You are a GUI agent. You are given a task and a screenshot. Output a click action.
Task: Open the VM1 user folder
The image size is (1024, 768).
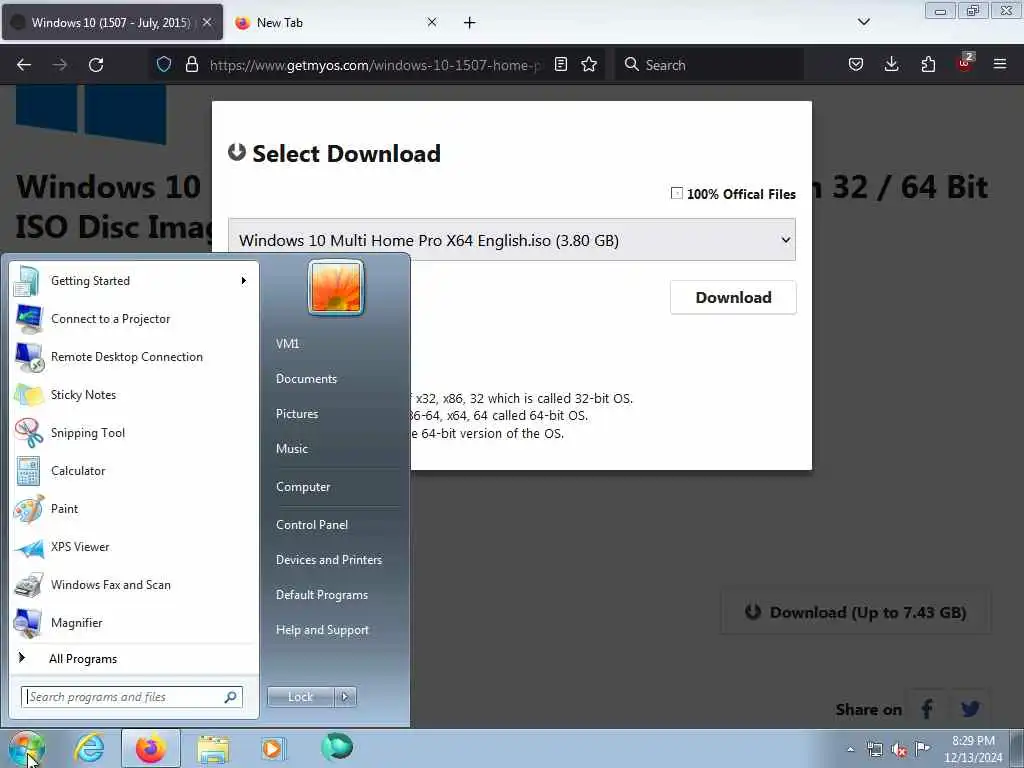[x=334, y=344]
